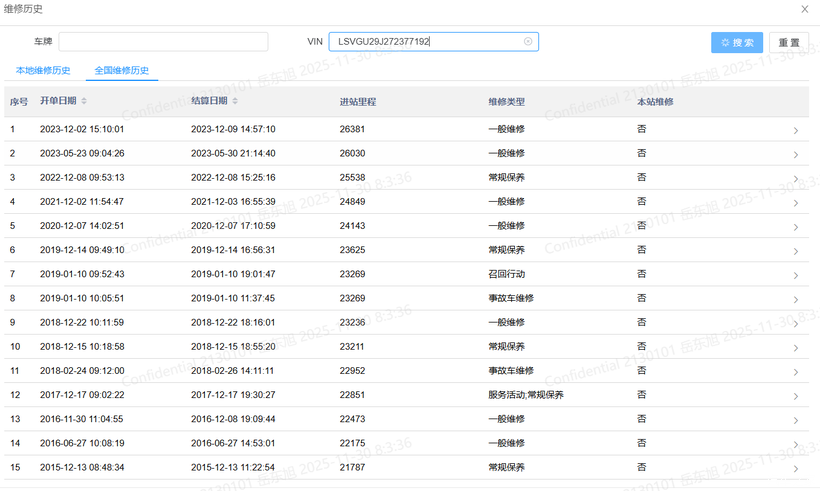Sort by 结算日期 column sort arrows
The height and width of the screenshot is (491, 820).
click(x=235, y=101)
